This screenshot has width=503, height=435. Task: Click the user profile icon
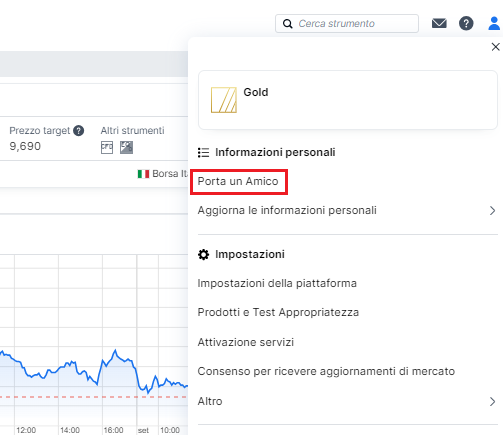pyautogui.click(x=494, y=23)
